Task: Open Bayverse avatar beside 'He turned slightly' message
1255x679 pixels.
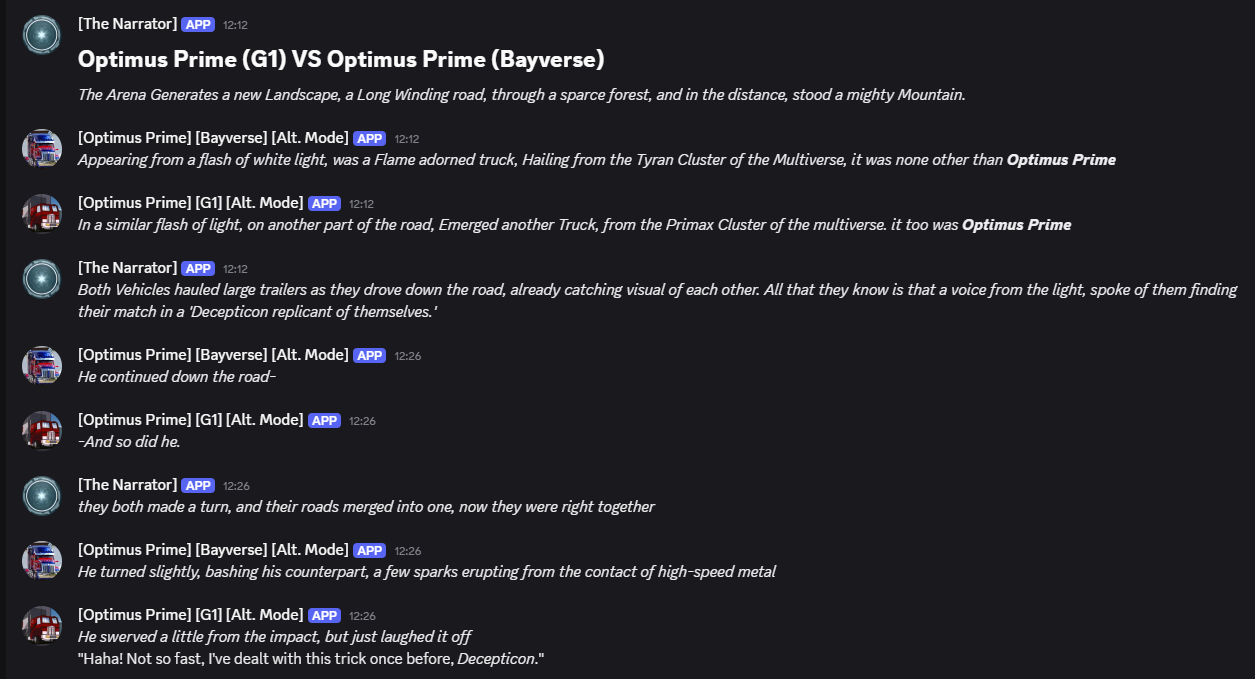Action: [x=42, y=560]
